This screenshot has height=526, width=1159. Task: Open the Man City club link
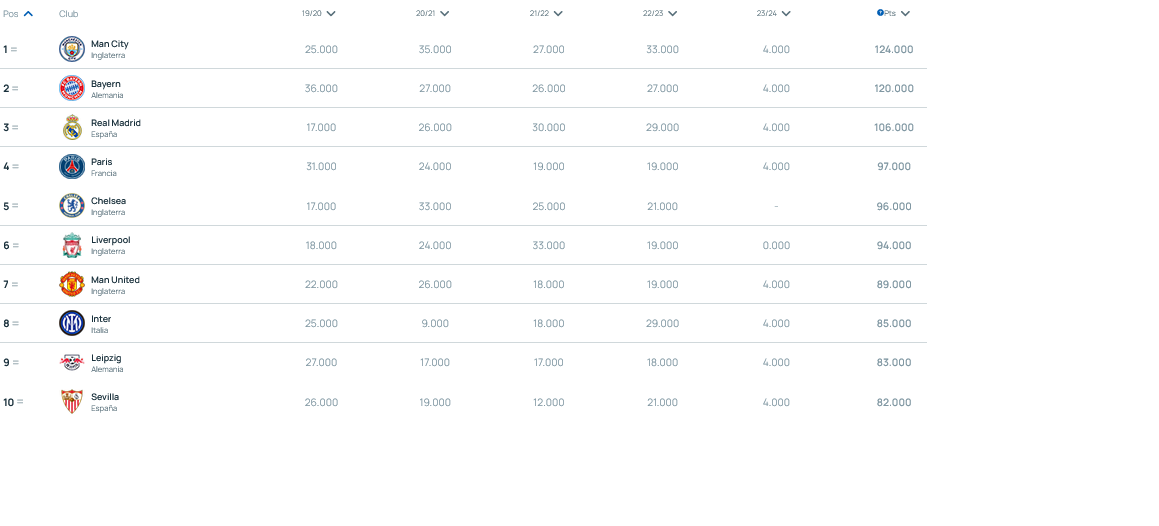pos(109,44)
